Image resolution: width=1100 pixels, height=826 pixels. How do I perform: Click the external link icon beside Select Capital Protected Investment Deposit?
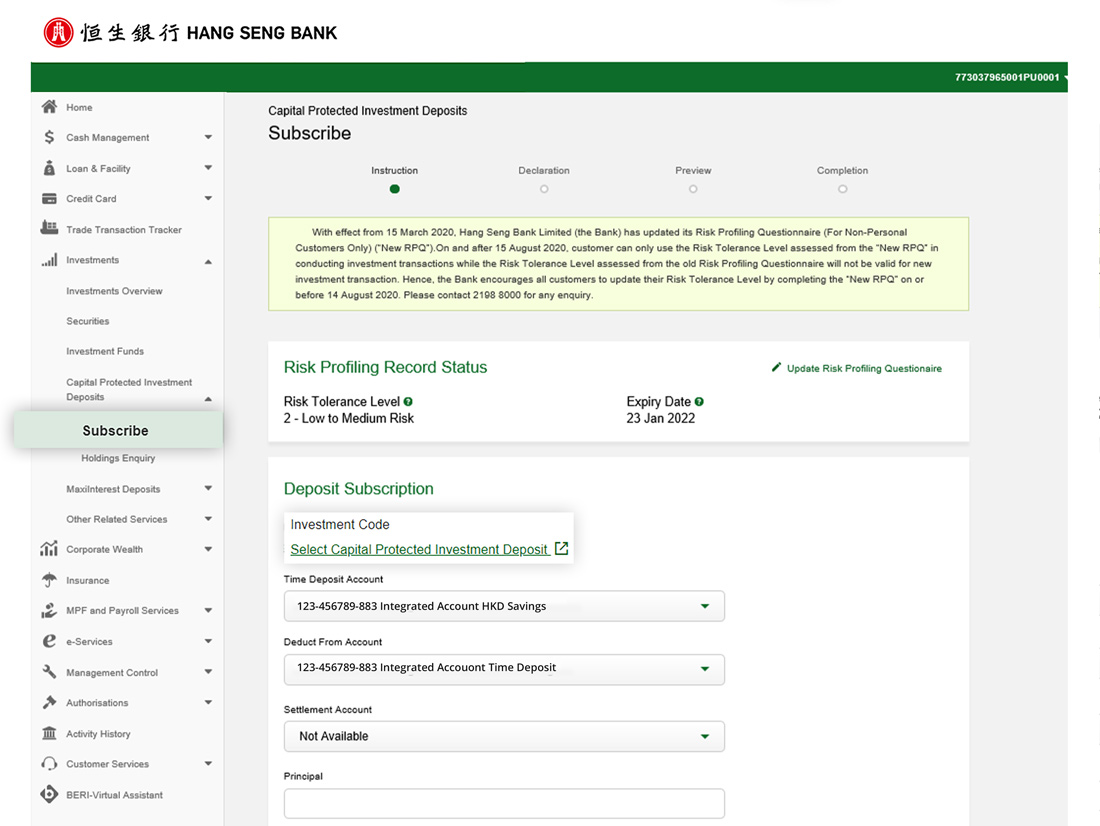(561, 548)
